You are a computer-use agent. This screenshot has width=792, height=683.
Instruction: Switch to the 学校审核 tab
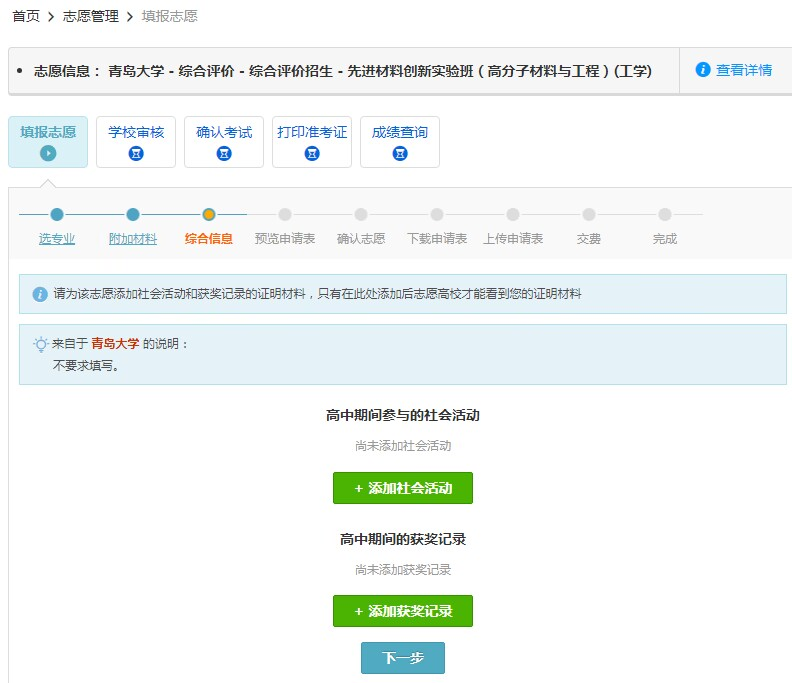click(x=136, y=133)
